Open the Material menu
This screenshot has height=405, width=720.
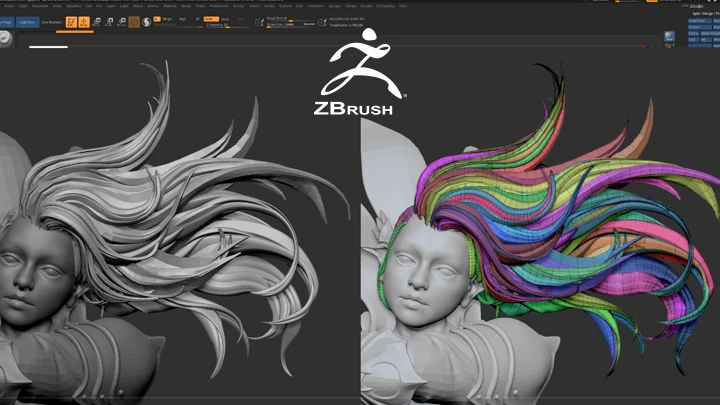click(170, 6)
